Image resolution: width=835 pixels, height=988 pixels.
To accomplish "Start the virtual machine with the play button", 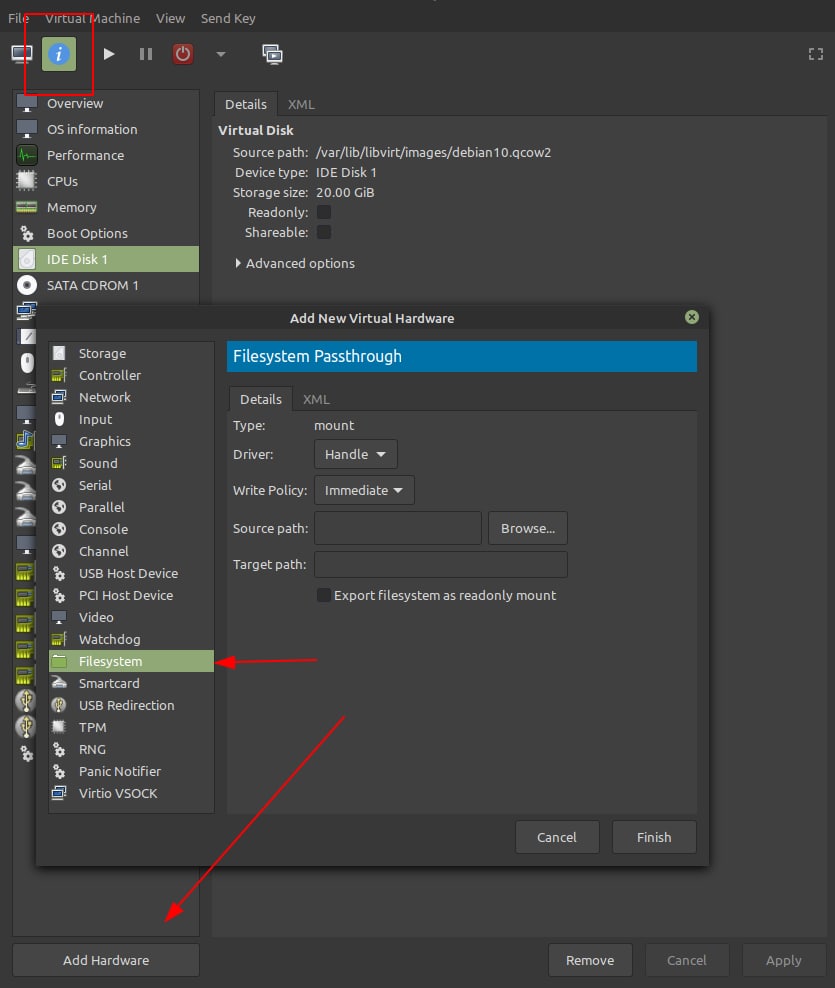I will 108,54.
